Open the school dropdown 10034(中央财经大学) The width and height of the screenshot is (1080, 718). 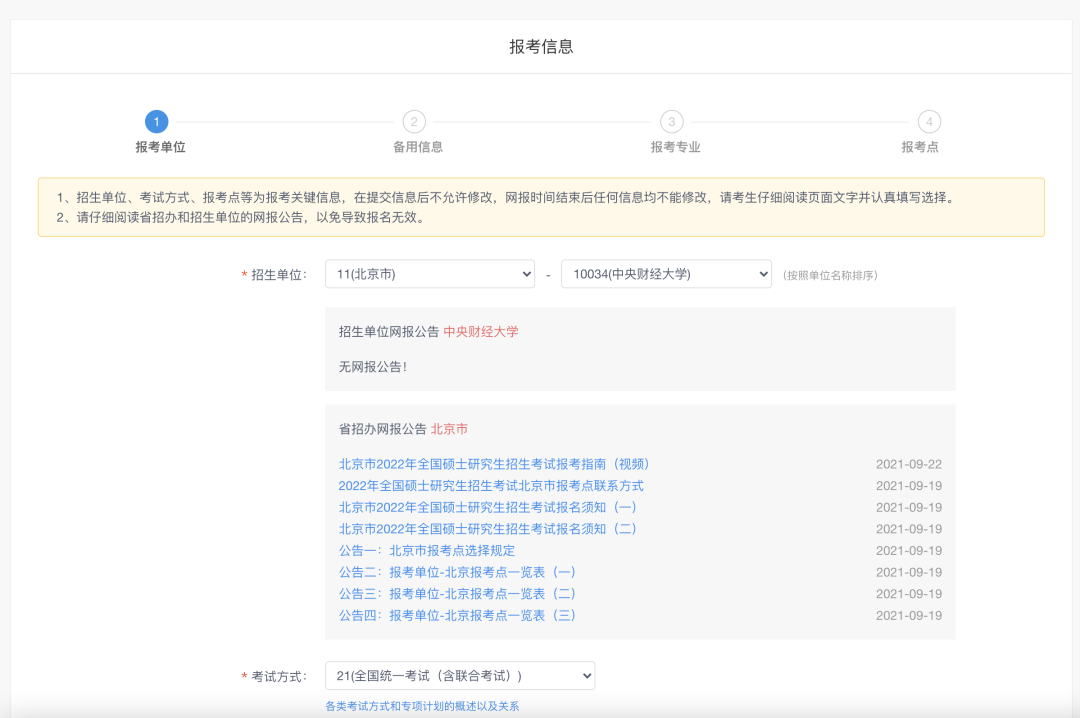tap(666, 274)
